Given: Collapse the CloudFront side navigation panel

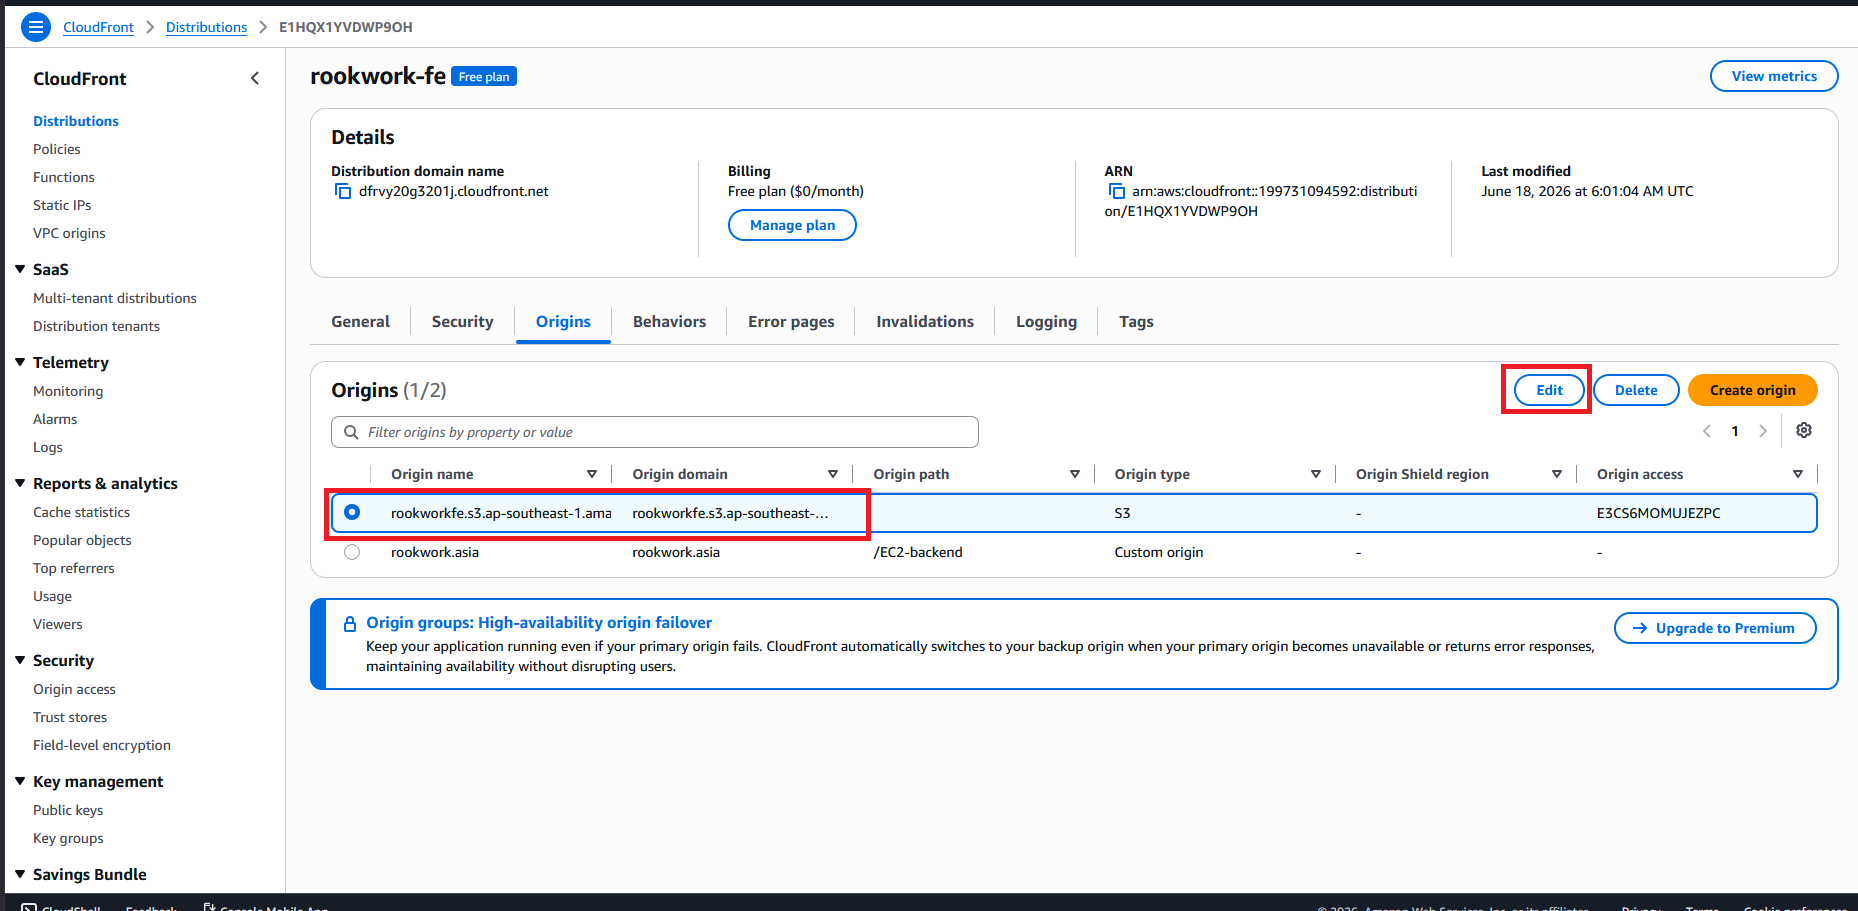Looking at the screenshot, I should (x=255, y=78).
